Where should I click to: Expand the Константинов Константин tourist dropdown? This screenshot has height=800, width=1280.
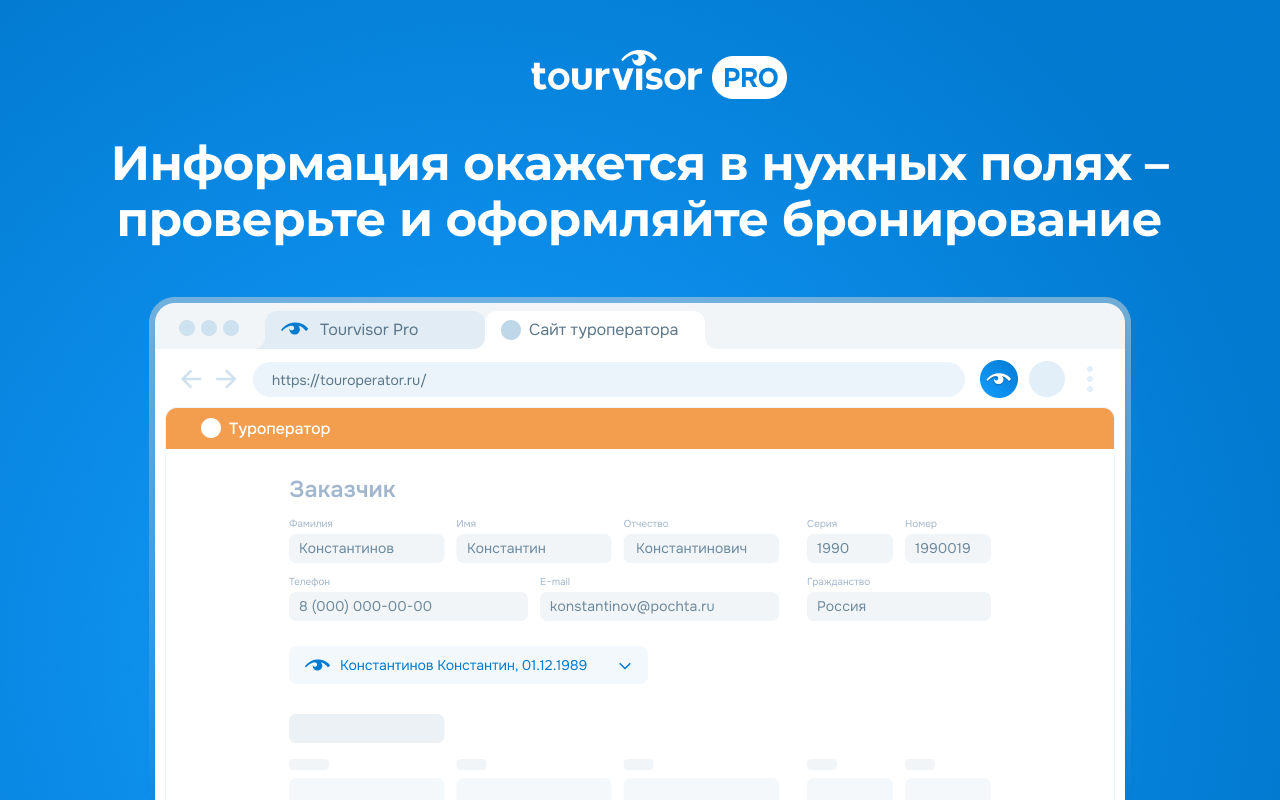click(468, 665)
